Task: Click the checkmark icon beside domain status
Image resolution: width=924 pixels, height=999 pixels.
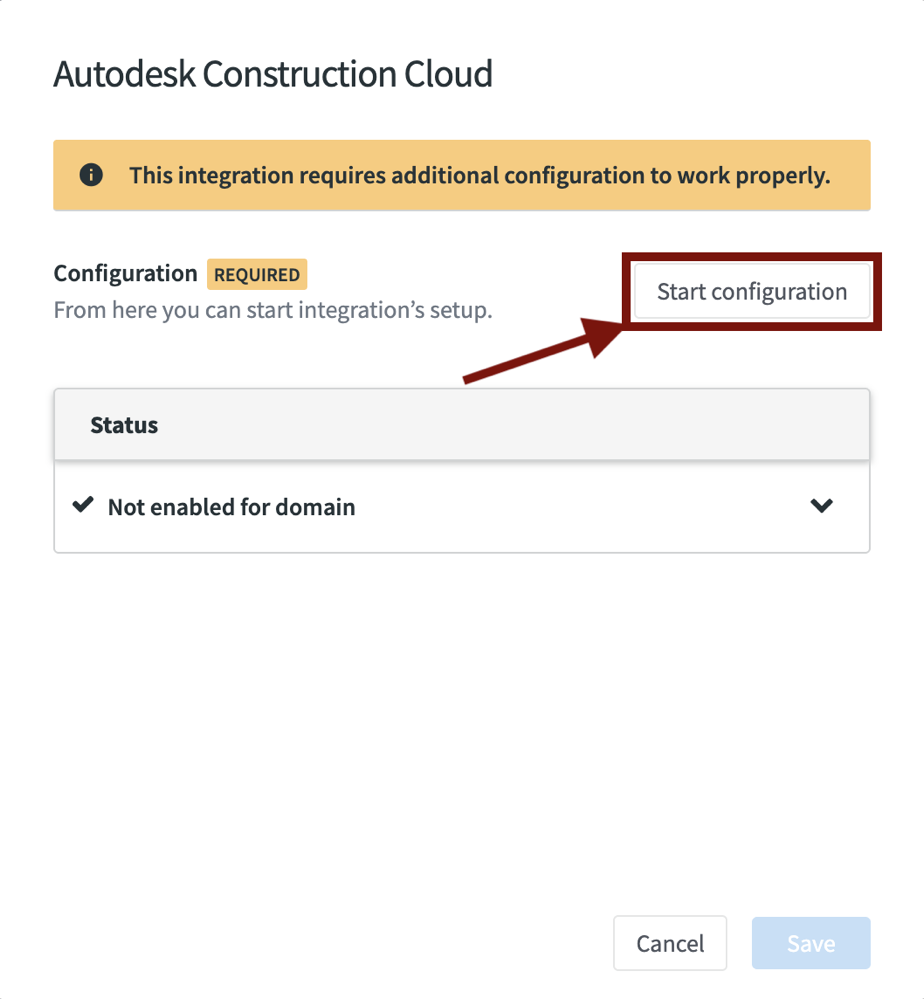Action: [82, 506]
